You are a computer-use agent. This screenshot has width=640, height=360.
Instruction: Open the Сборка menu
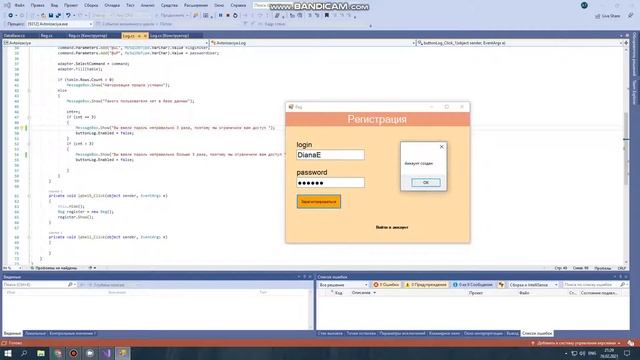pos(91,5)
